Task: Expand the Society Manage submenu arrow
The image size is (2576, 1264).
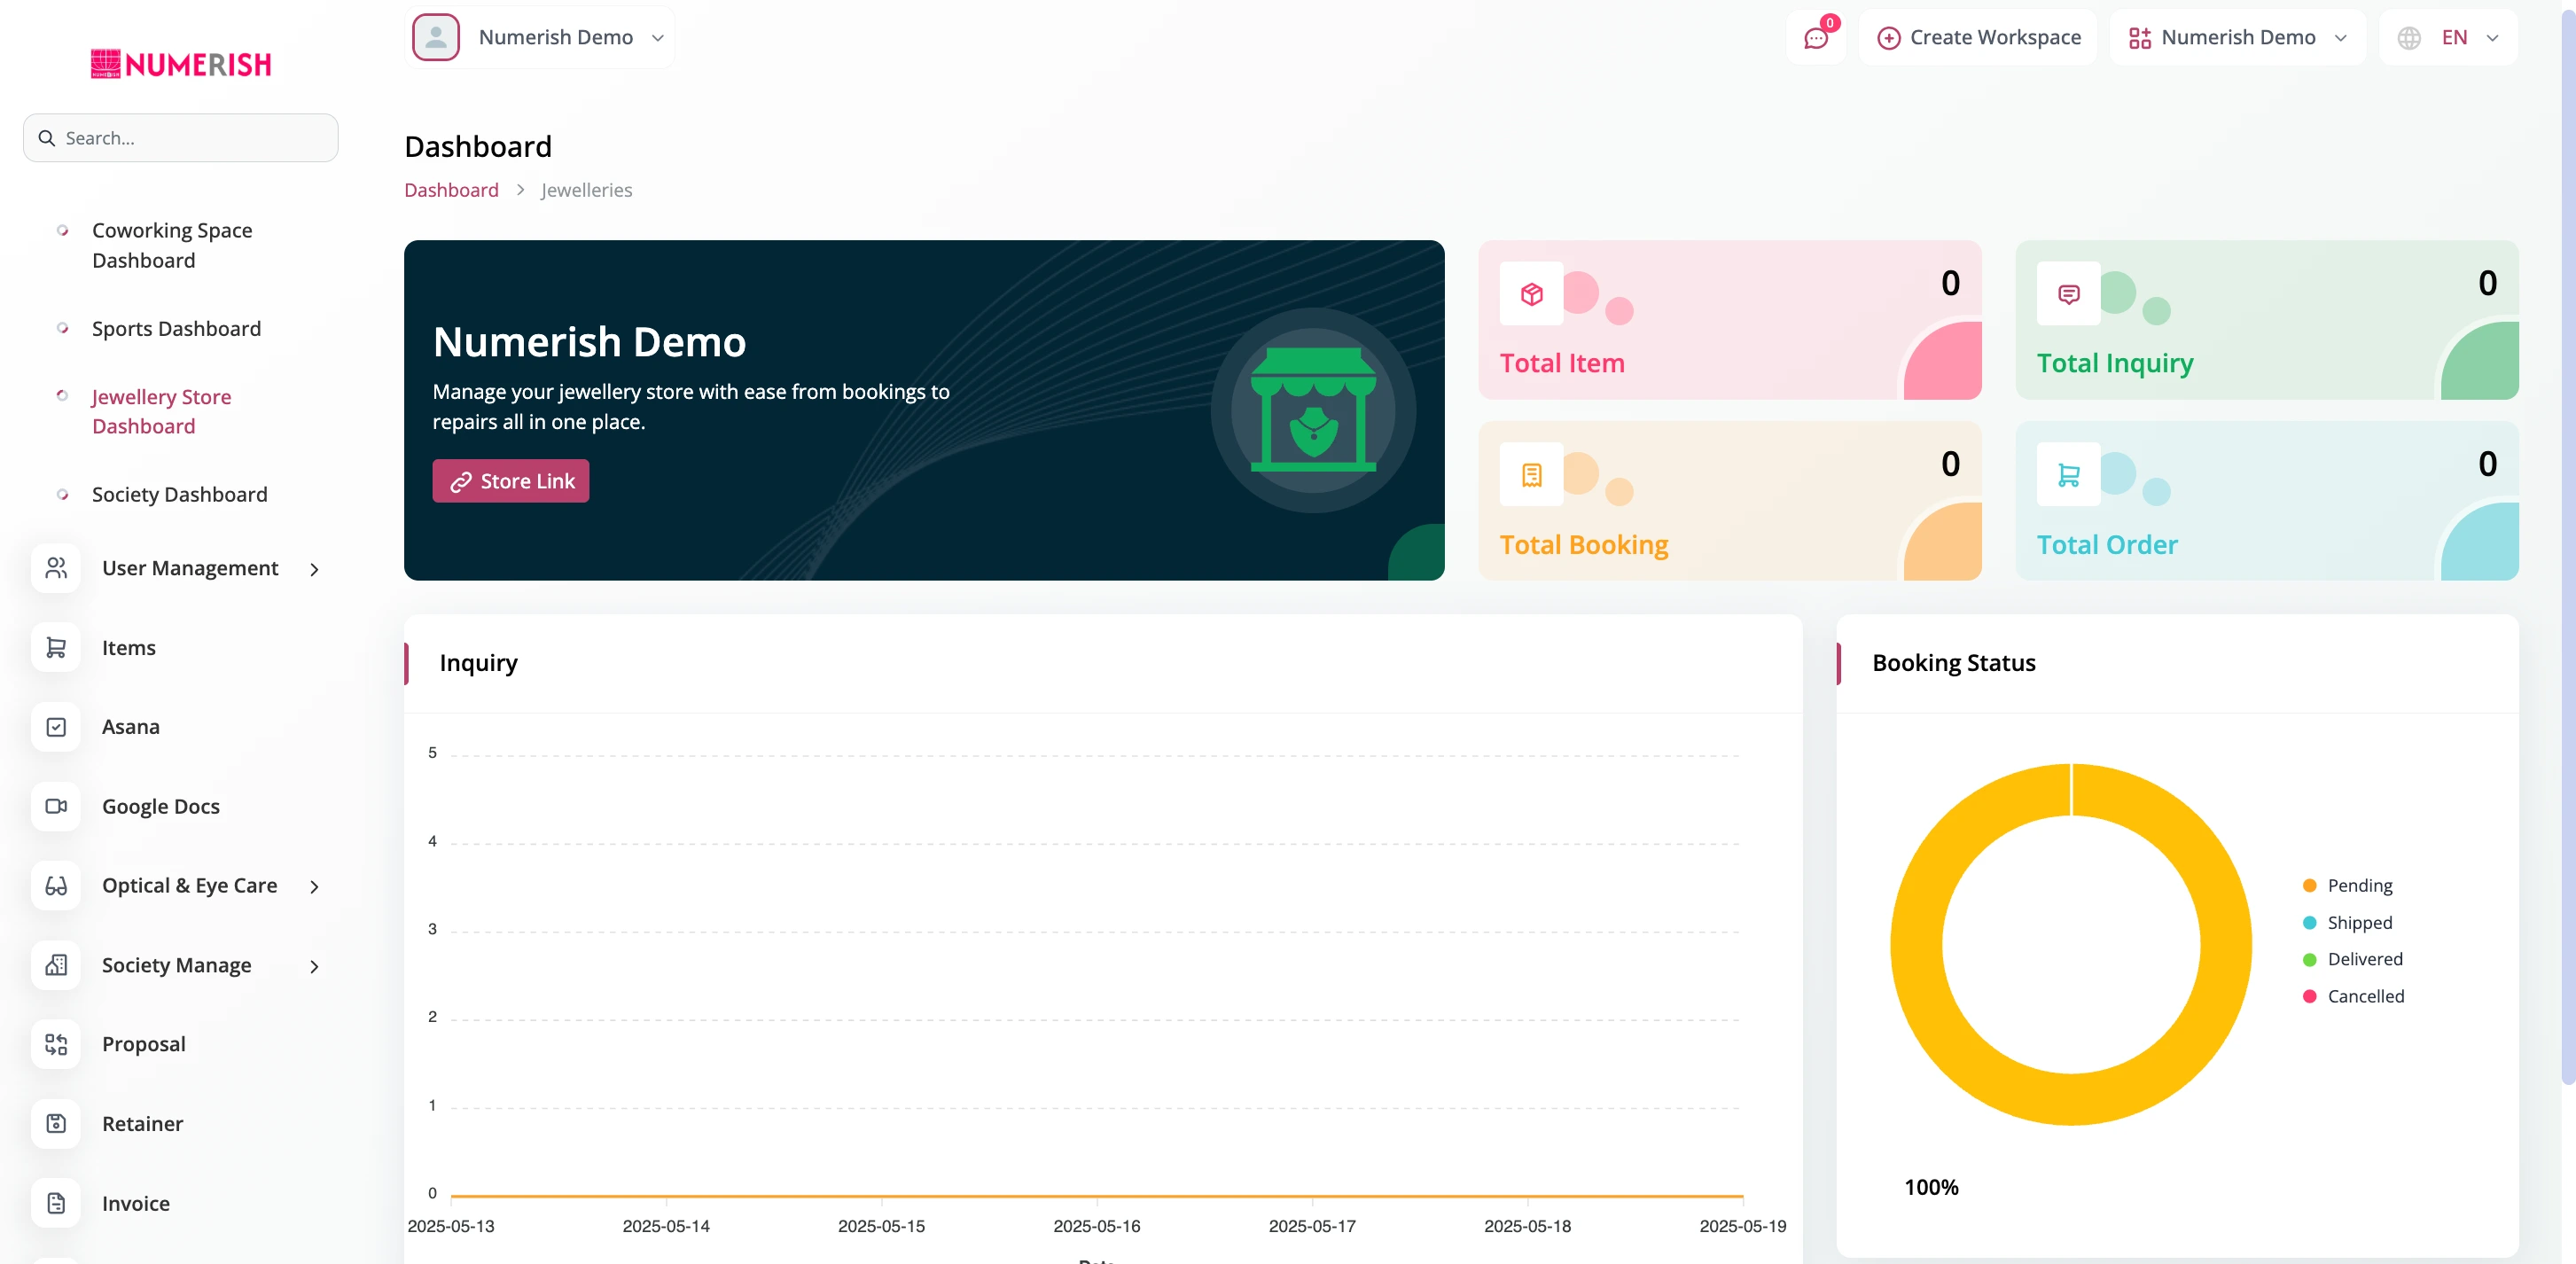Action: (x=314, y=966)
